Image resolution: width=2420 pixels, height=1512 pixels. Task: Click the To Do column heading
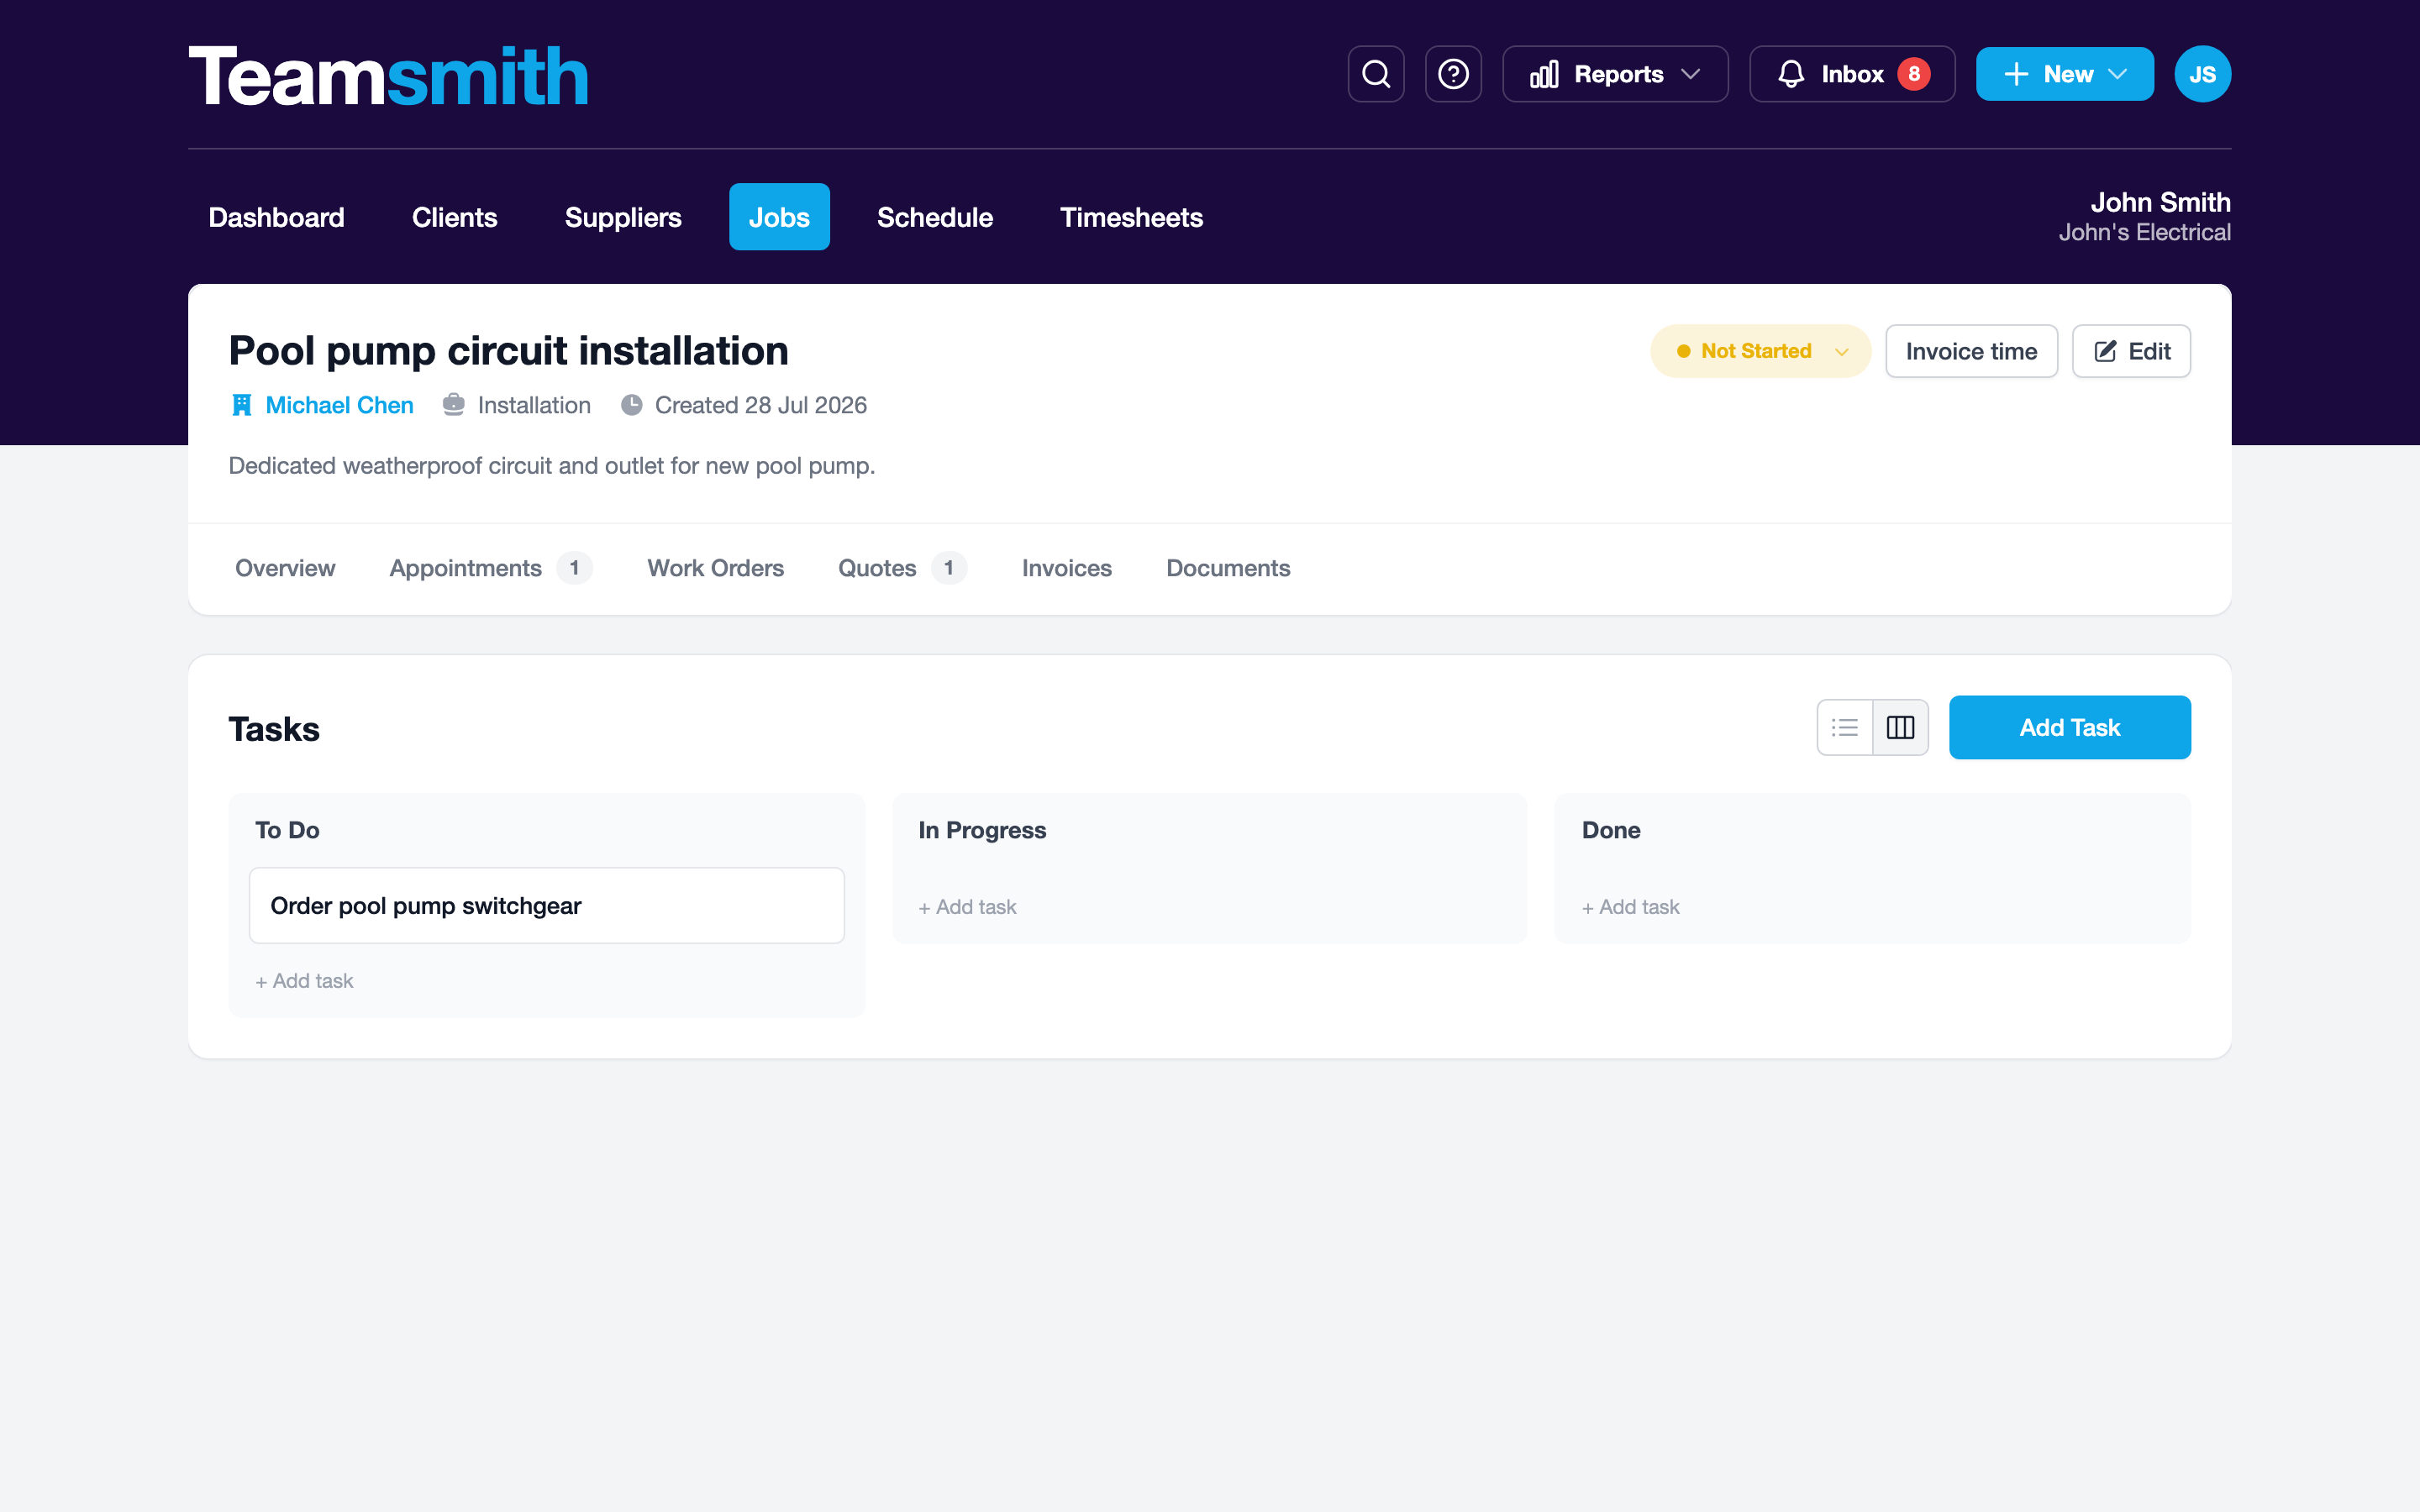(x=287, y=830)
